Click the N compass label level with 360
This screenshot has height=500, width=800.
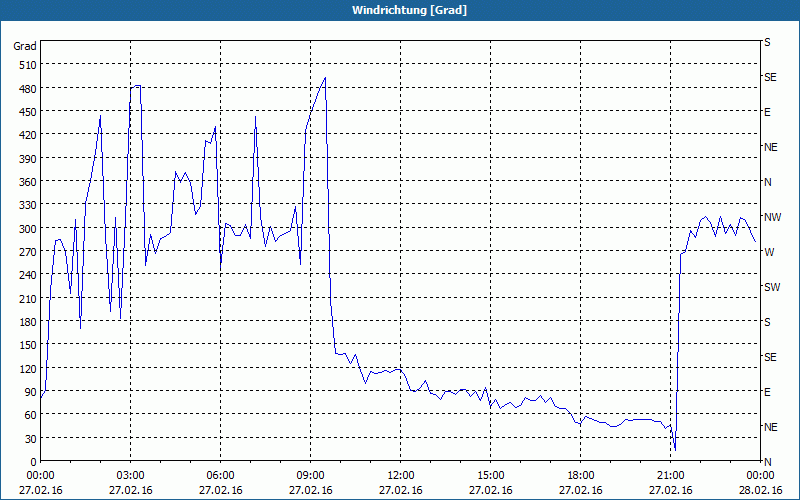pyautogui.click(x=767, y=182)
